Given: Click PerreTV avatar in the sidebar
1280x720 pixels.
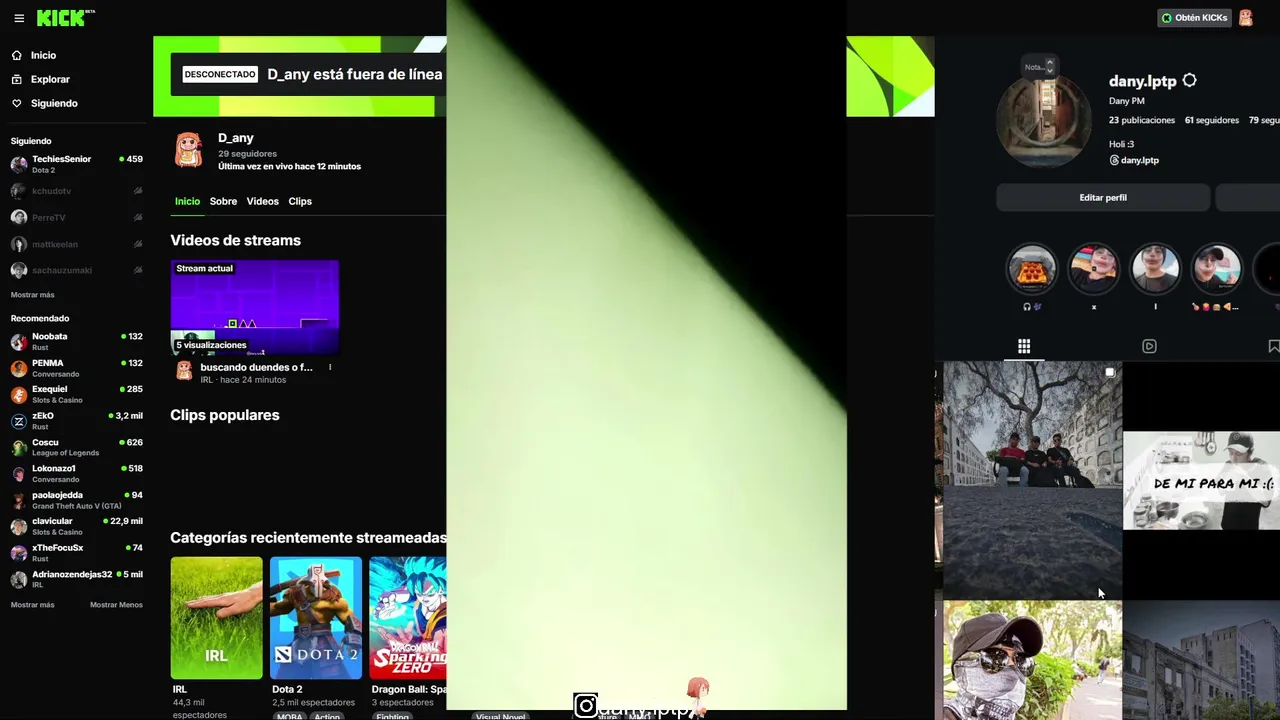Looking at the screenshot, I should coord(19,217).
